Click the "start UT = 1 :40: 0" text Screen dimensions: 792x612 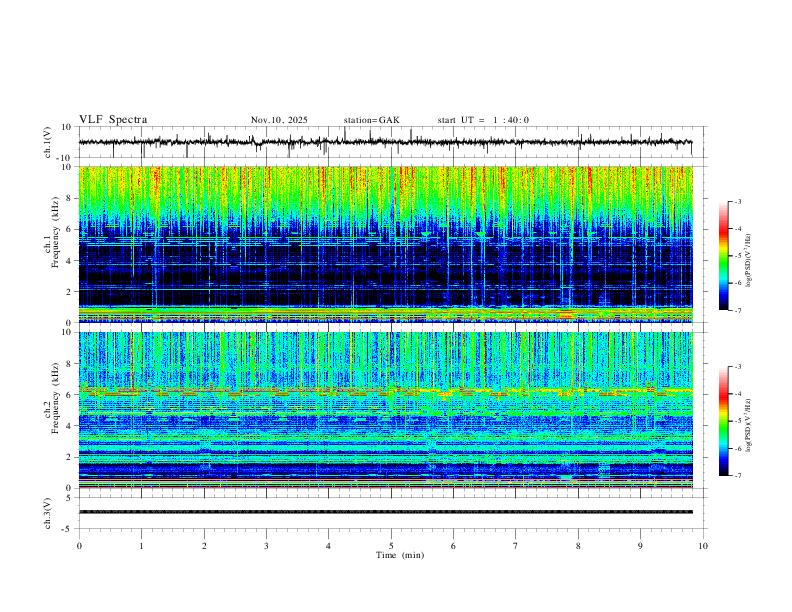pyautogui.click(x=483, y=120)
